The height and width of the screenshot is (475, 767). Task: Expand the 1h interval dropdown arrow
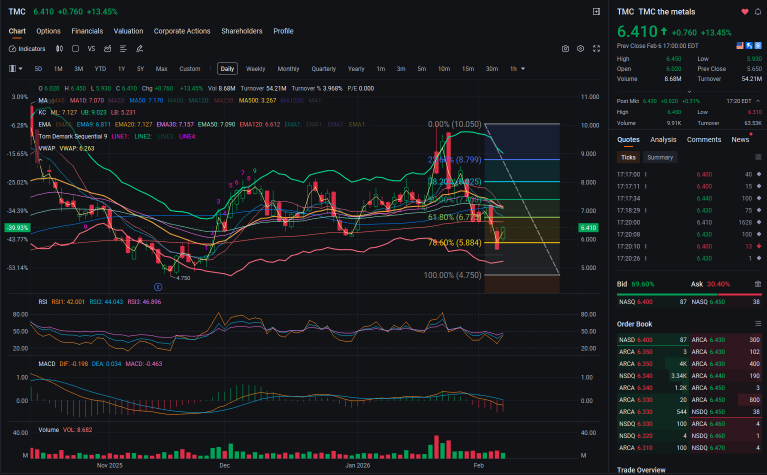point(523,69)
